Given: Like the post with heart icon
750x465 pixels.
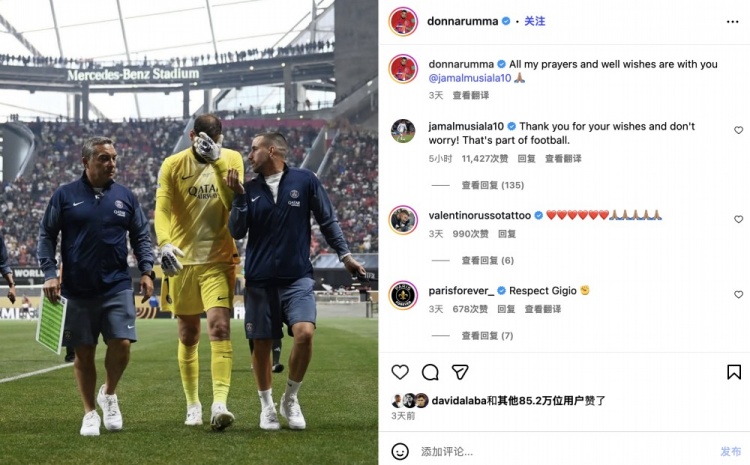Looking at the screenshot, I should click(x=400, y=372).
